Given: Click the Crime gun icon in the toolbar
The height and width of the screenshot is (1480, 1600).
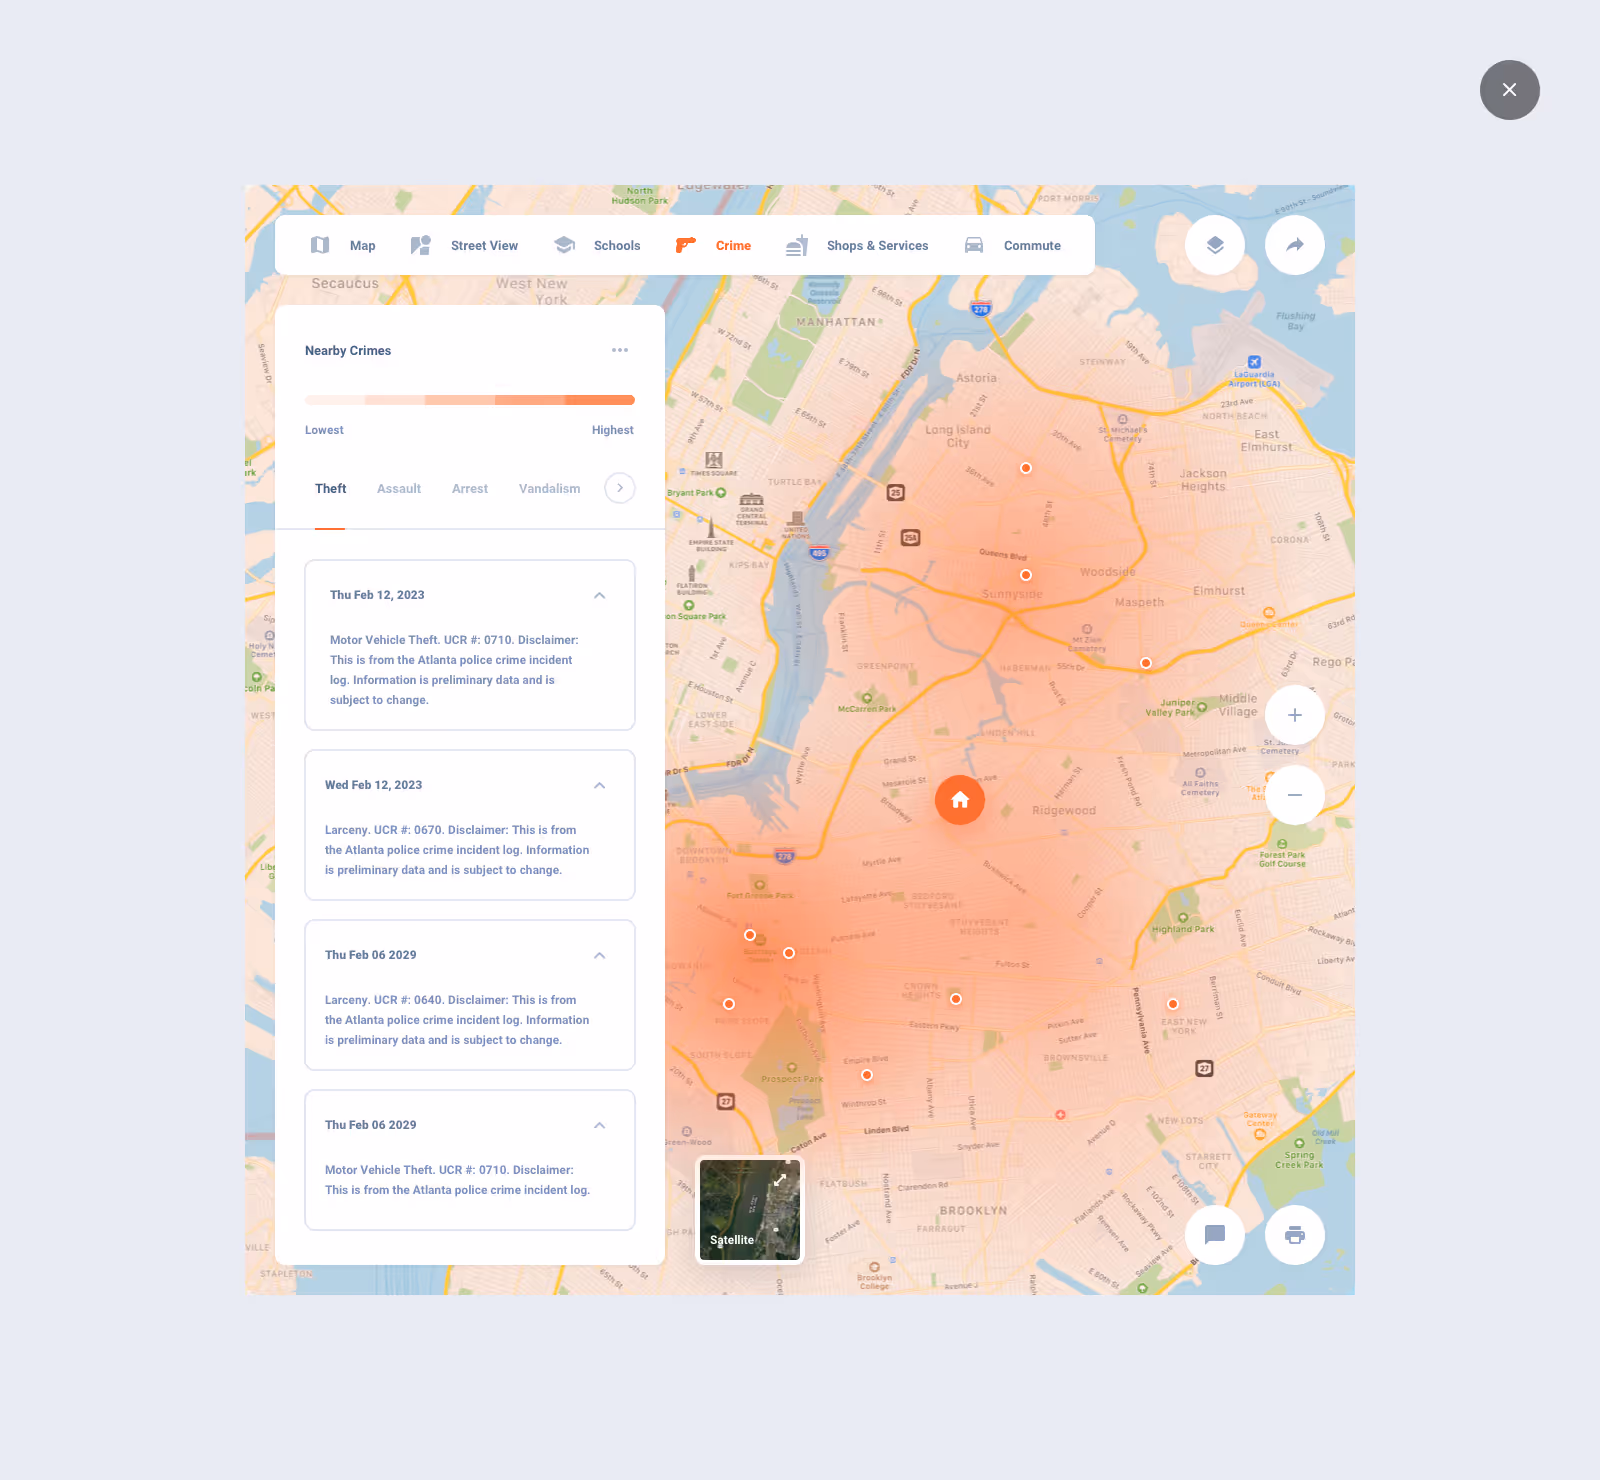Looking at the screenshot, I should (685, 245).
